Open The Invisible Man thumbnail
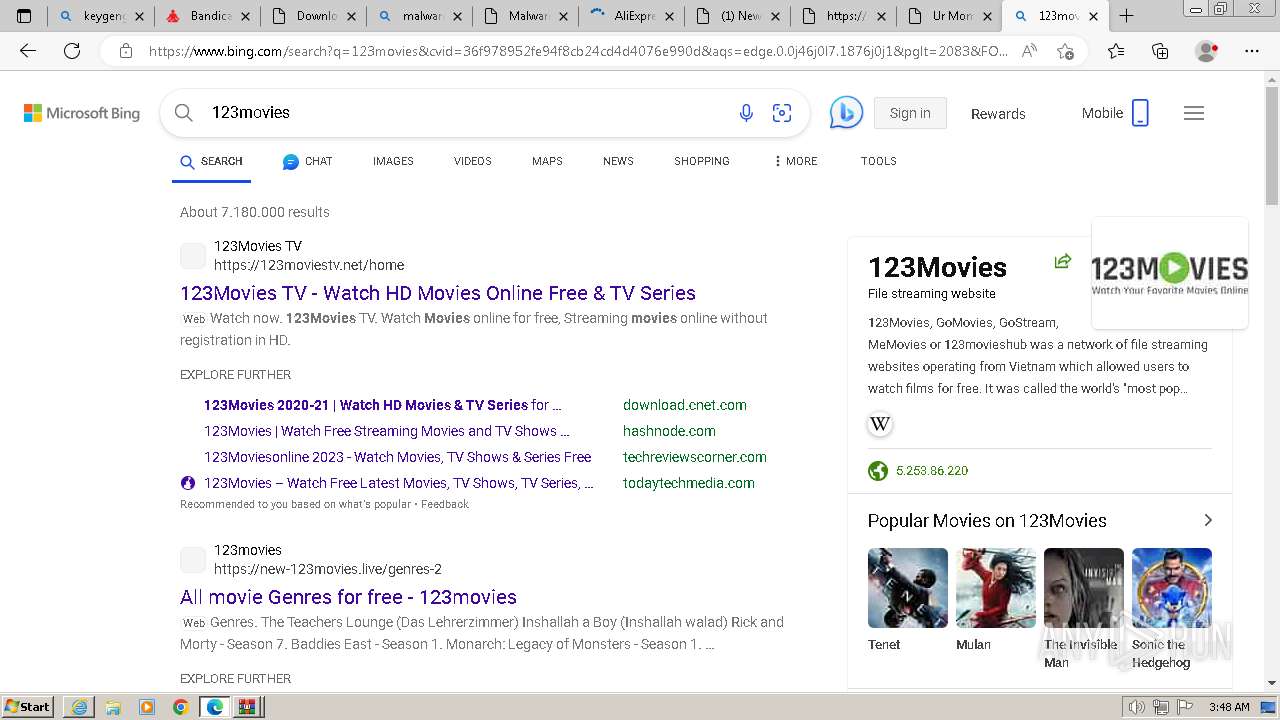This screenshot has height=720, width=1280. coord(1084,588)
